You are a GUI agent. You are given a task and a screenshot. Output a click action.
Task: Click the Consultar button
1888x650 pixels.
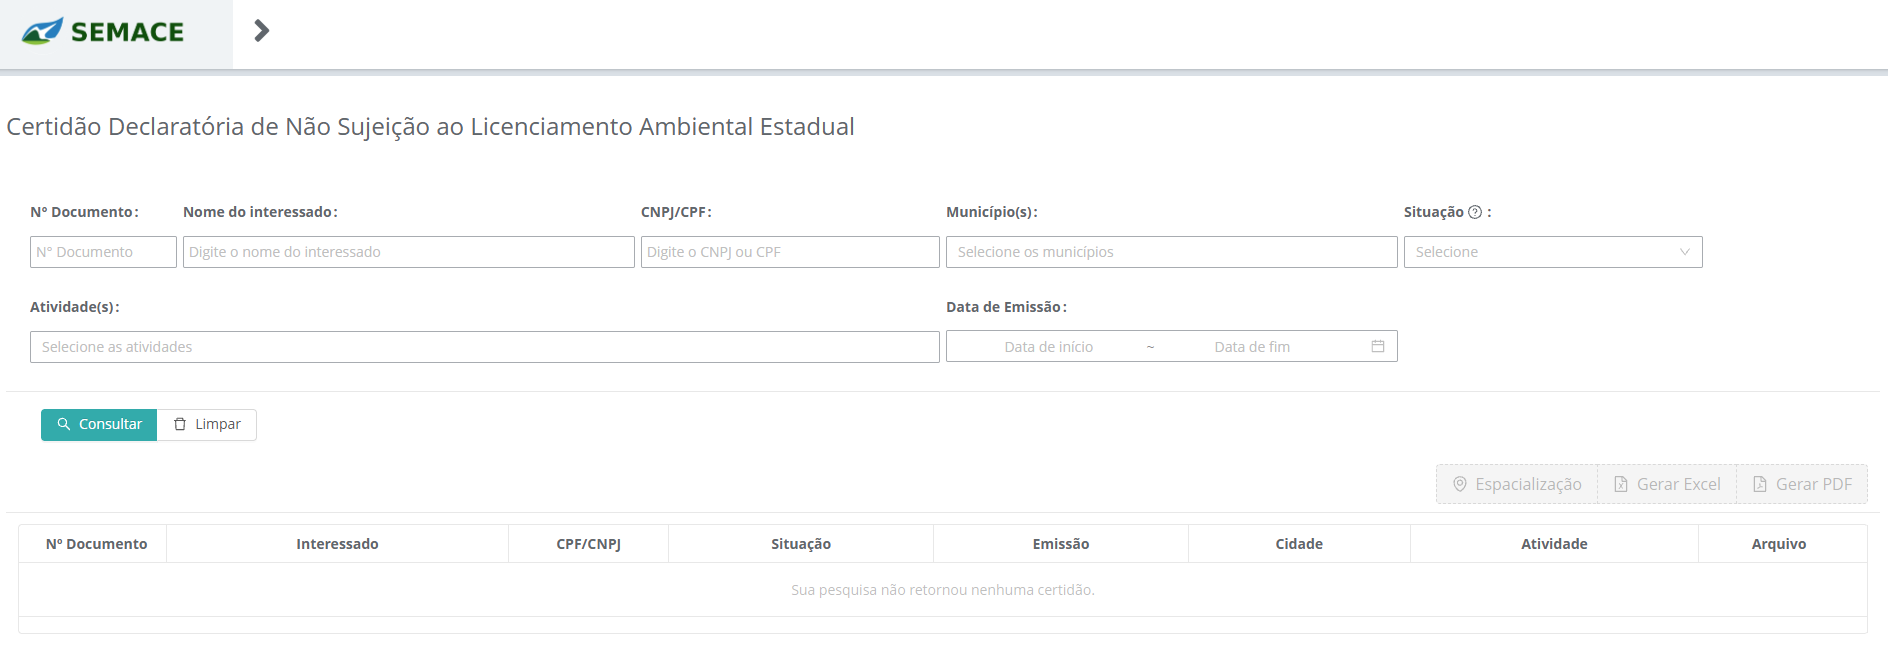[99, 425]
